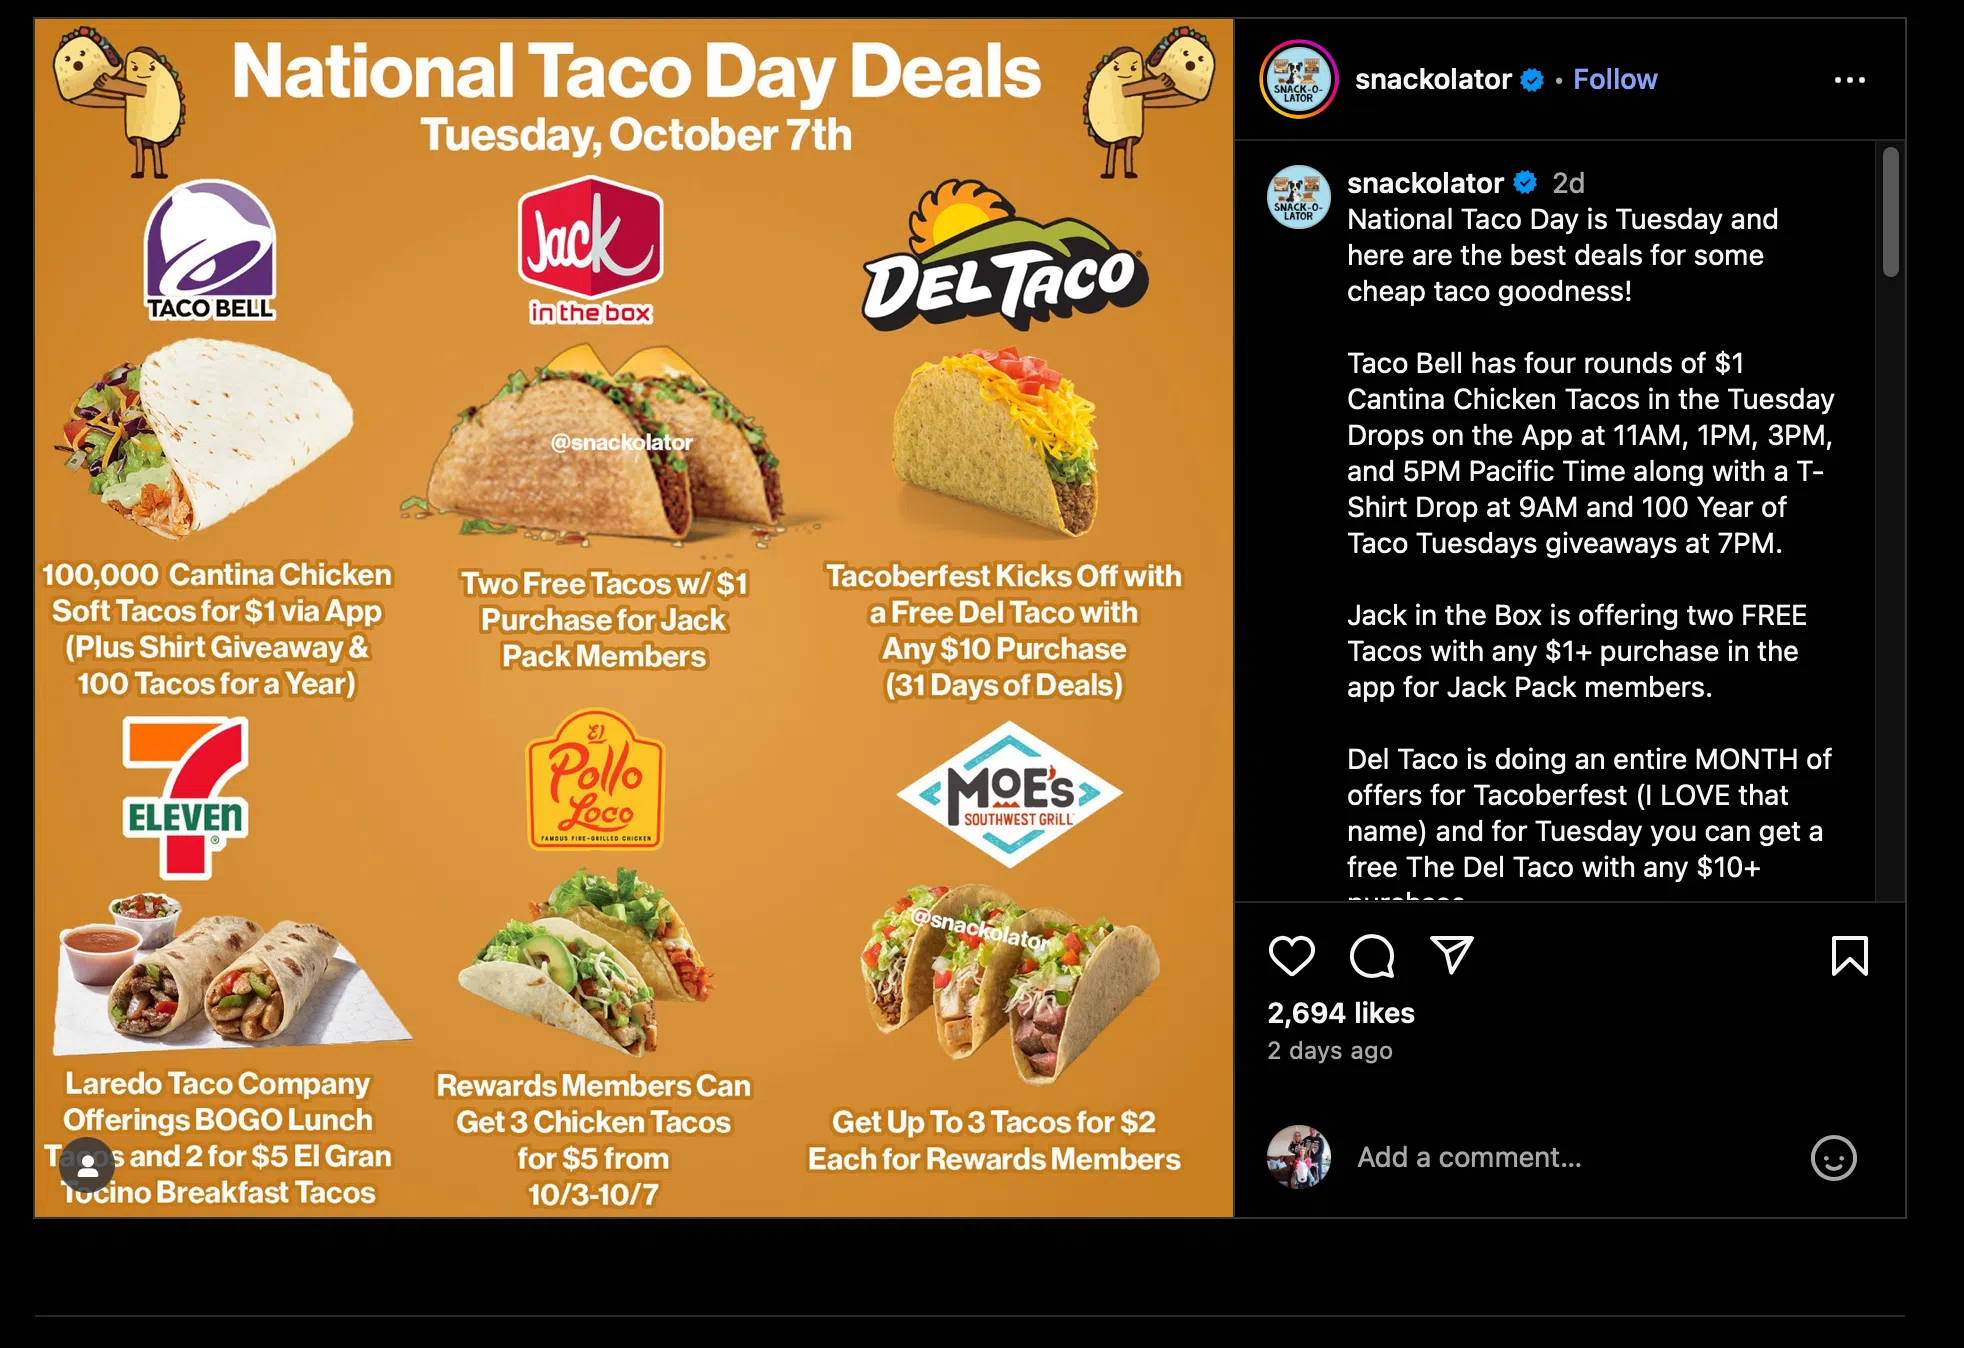Image resolution: width=1964 pixels, height=1348 pixels.
Task: Show tagged accounts on the photo
Action: tap(88, 1165)
